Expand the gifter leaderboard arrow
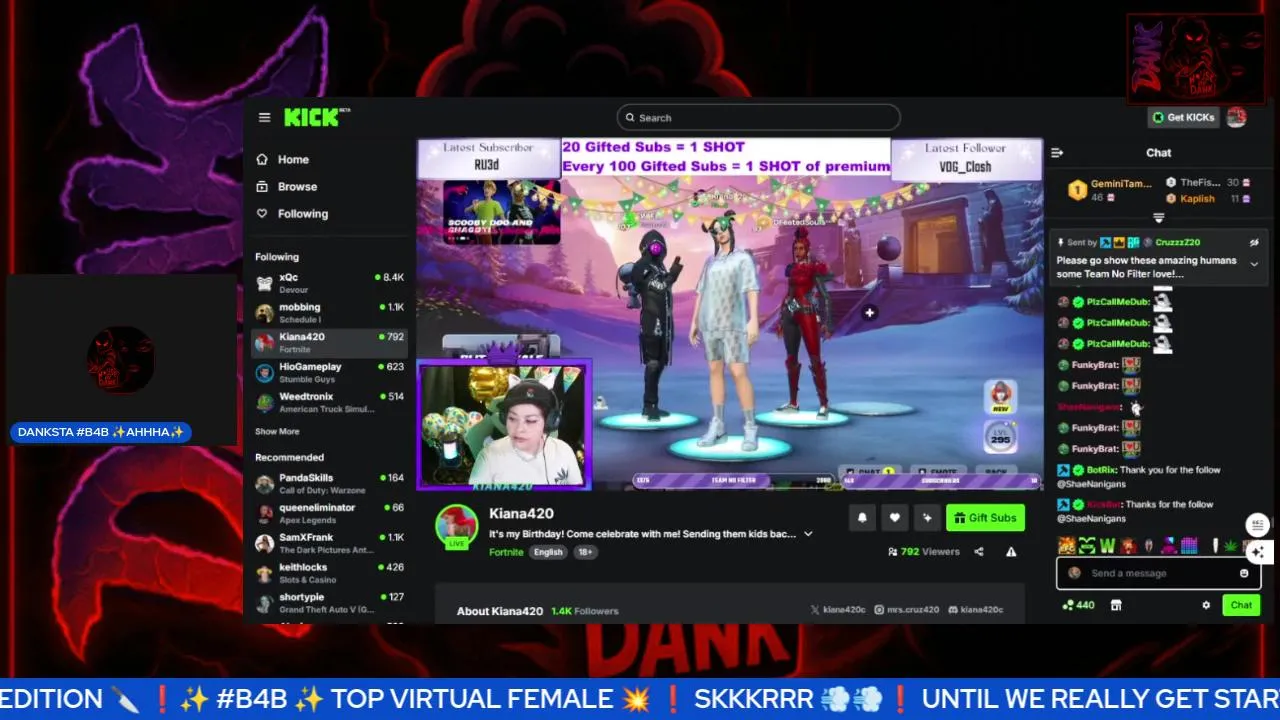The width and height of the screenshot is (1280, 720). [1159, 217]
